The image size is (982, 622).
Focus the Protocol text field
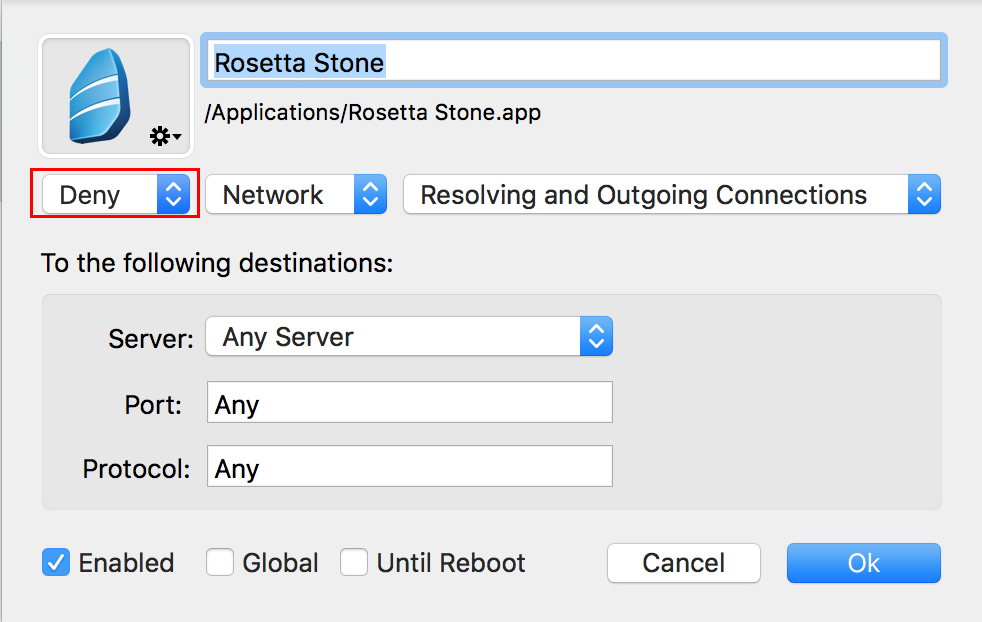tap(409, 467)
